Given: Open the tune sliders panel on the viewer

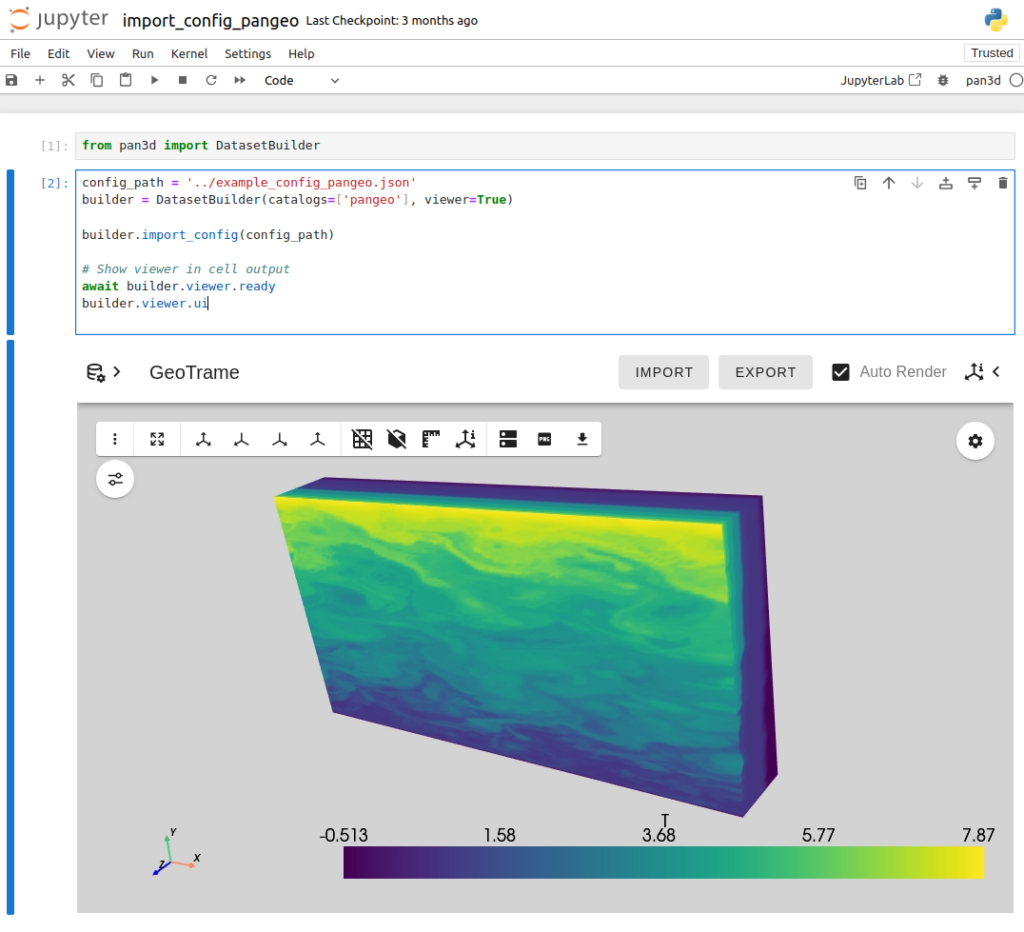Looking at the screenshot, I should pos(115,479).
